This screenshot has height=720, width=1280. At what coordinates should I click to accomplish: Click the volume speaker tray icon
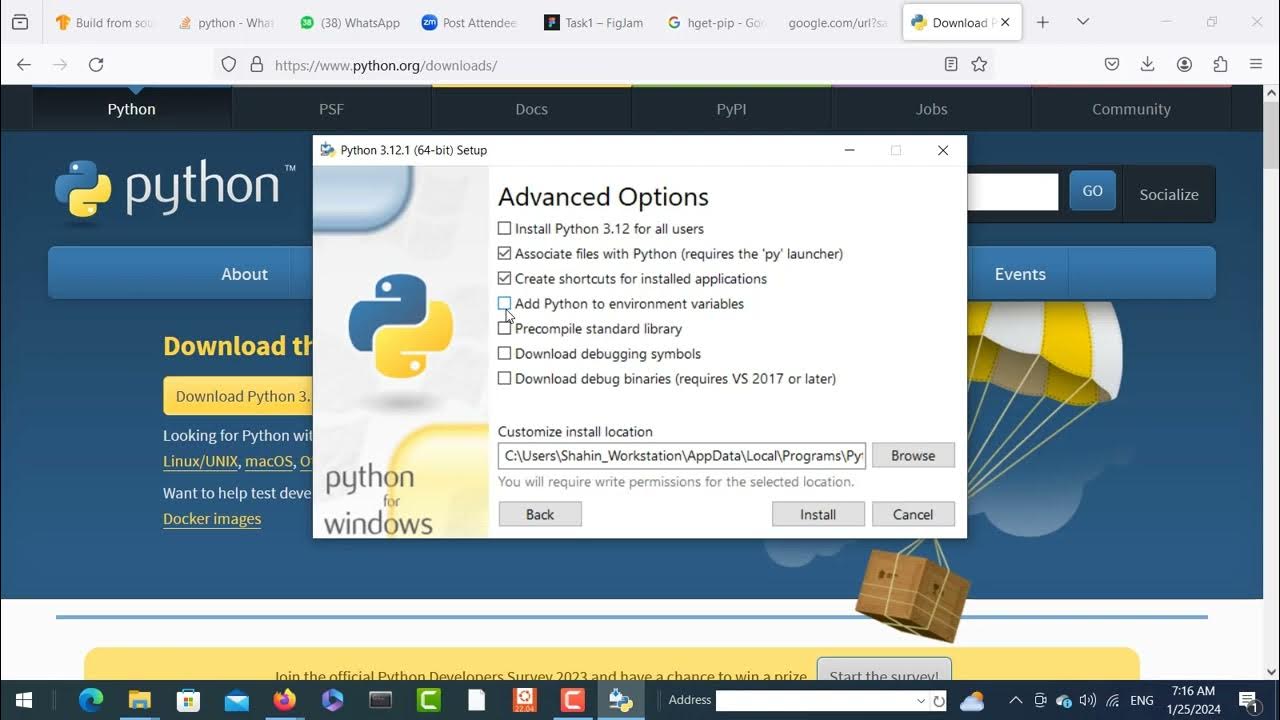click(x=1087, y=700)
